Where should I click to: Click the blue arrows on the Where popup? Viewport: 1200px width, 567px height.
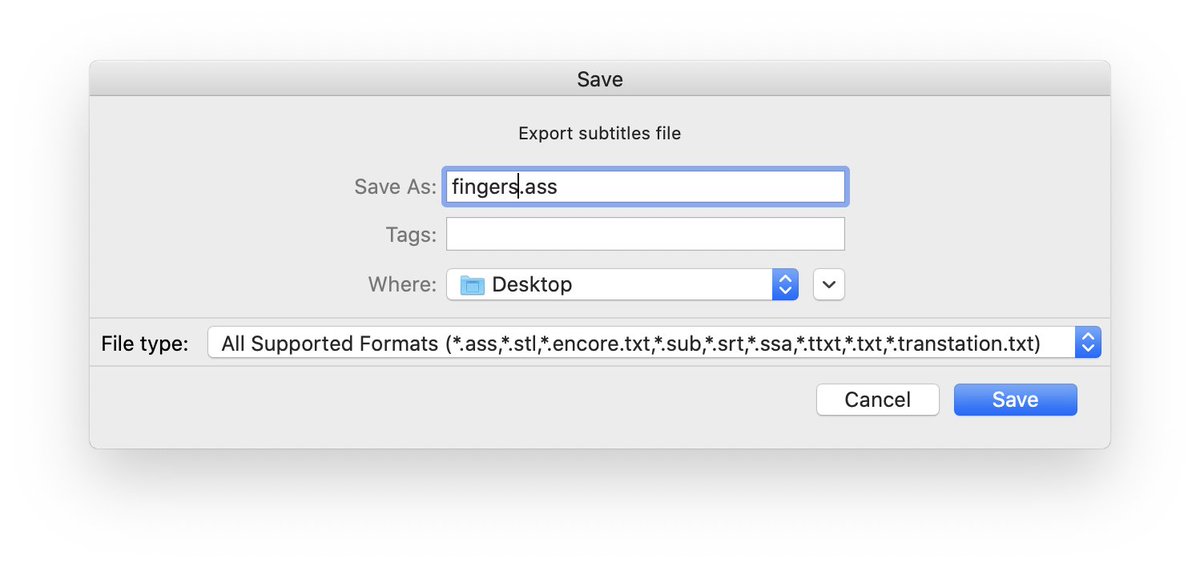tap(785, 284)
